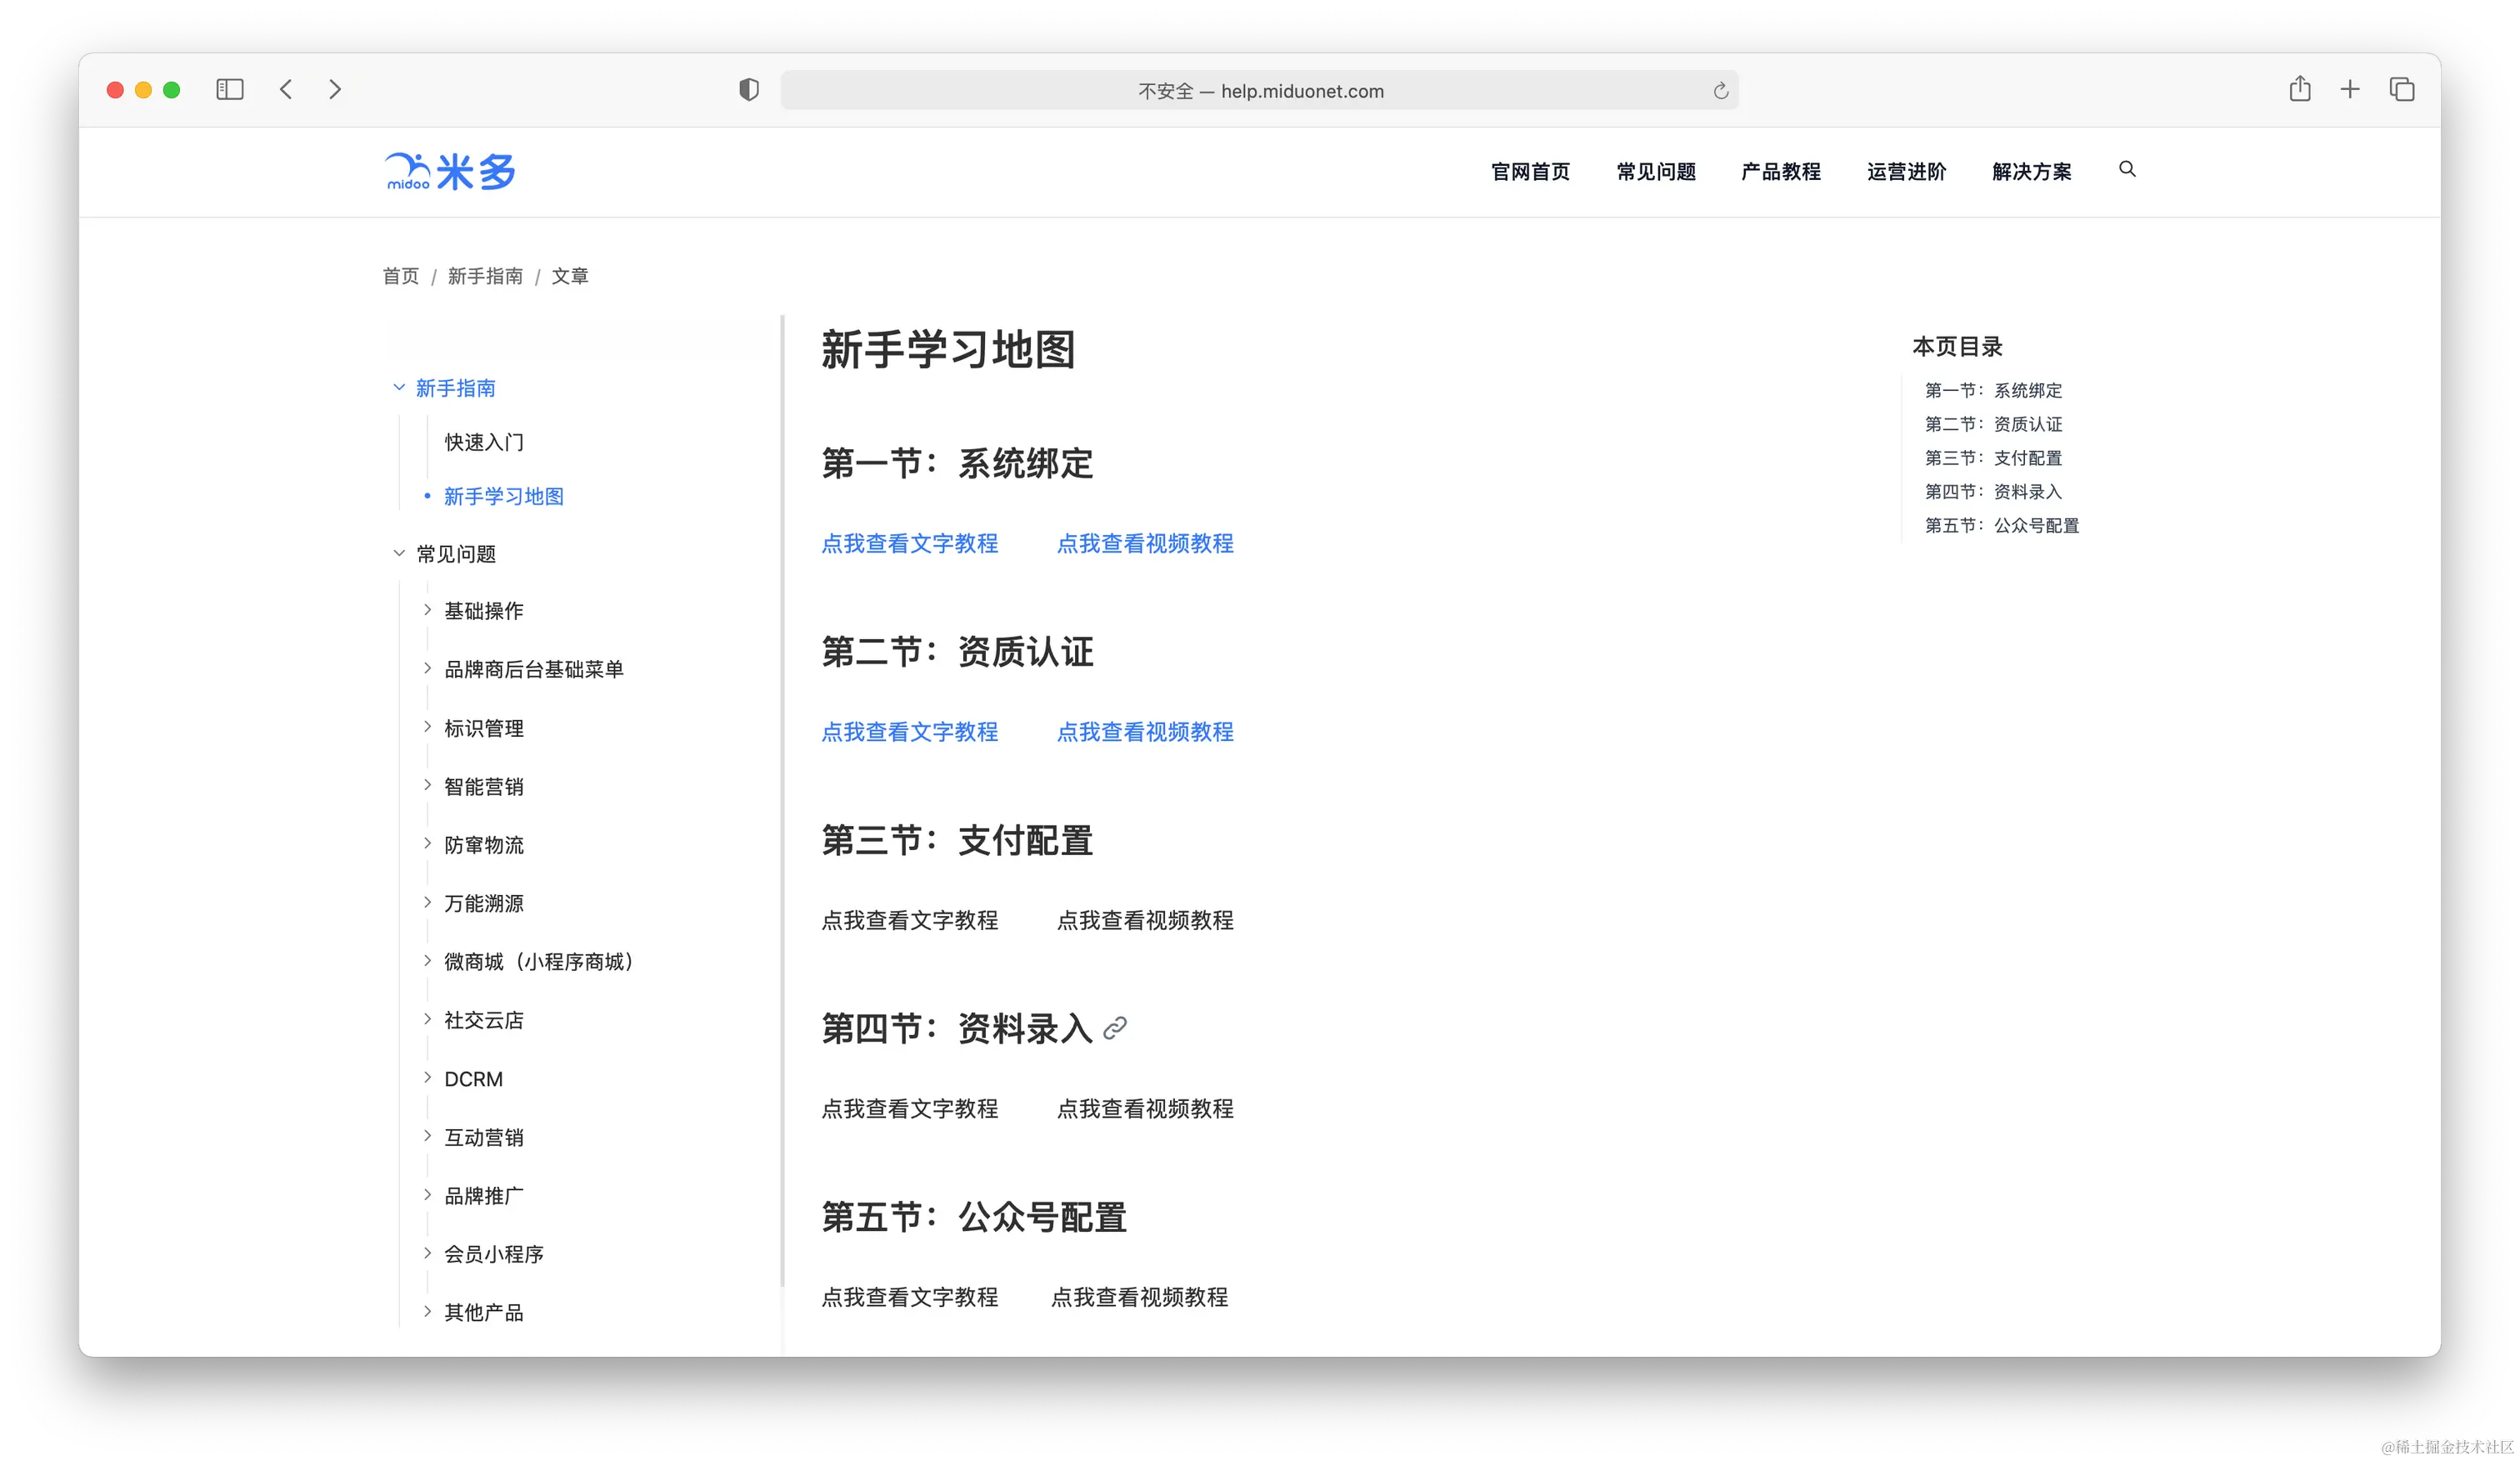Click the browser forward arrow
This screenshot has height=1461, width=2520.
335,90
